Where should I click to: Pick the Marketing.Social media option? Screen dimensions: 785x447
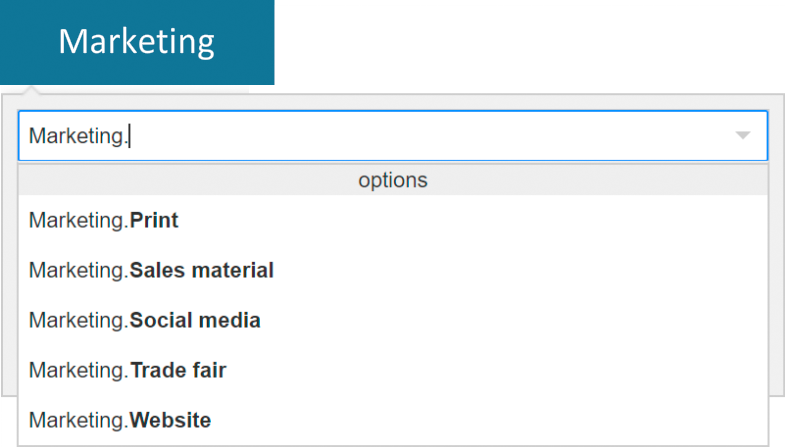pos(392,321)
